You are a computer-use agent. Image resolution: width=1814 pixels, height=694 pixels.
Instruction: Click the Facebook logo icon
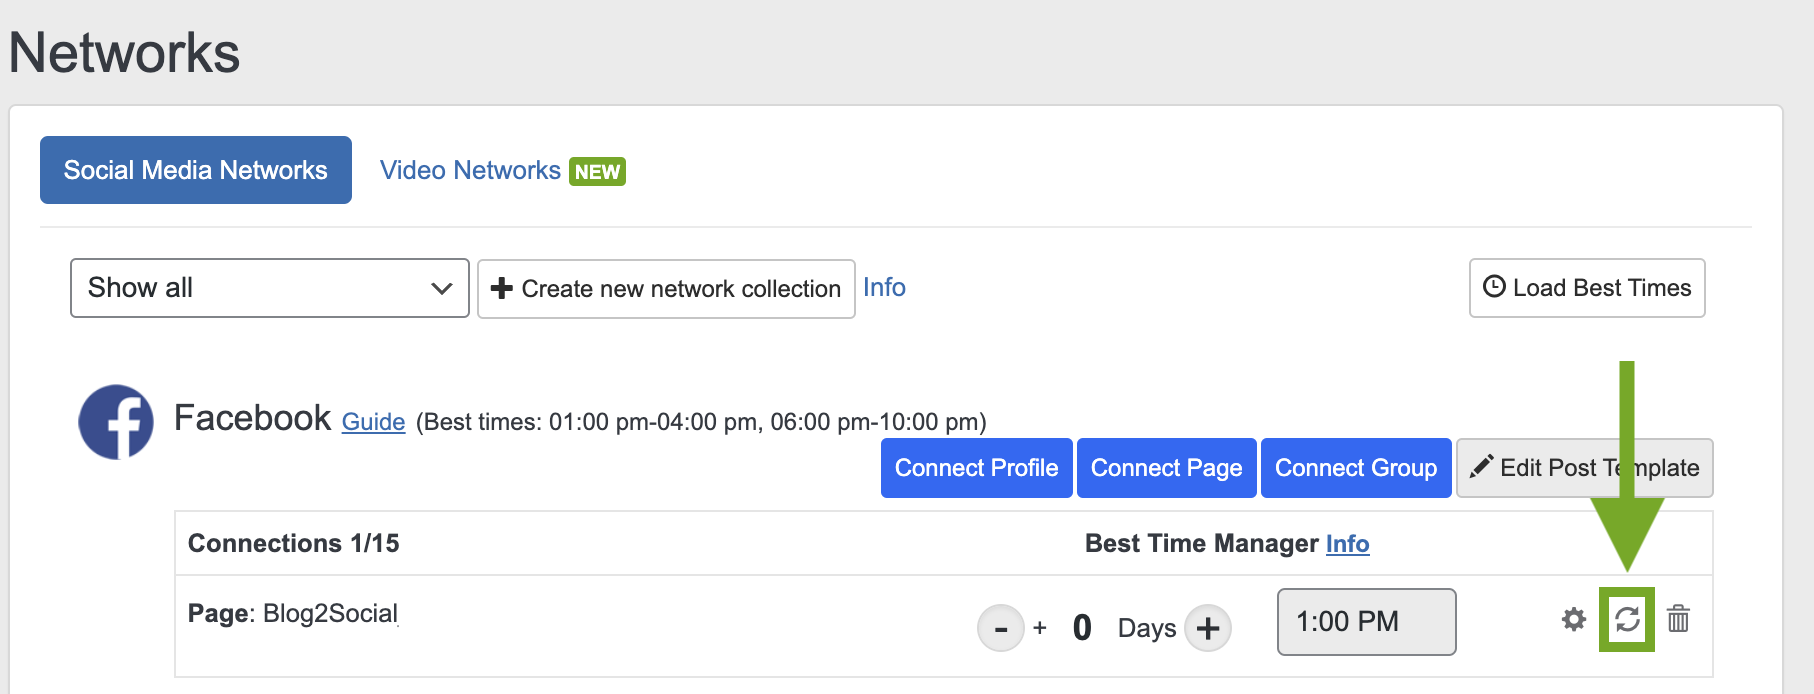(116, 422)
